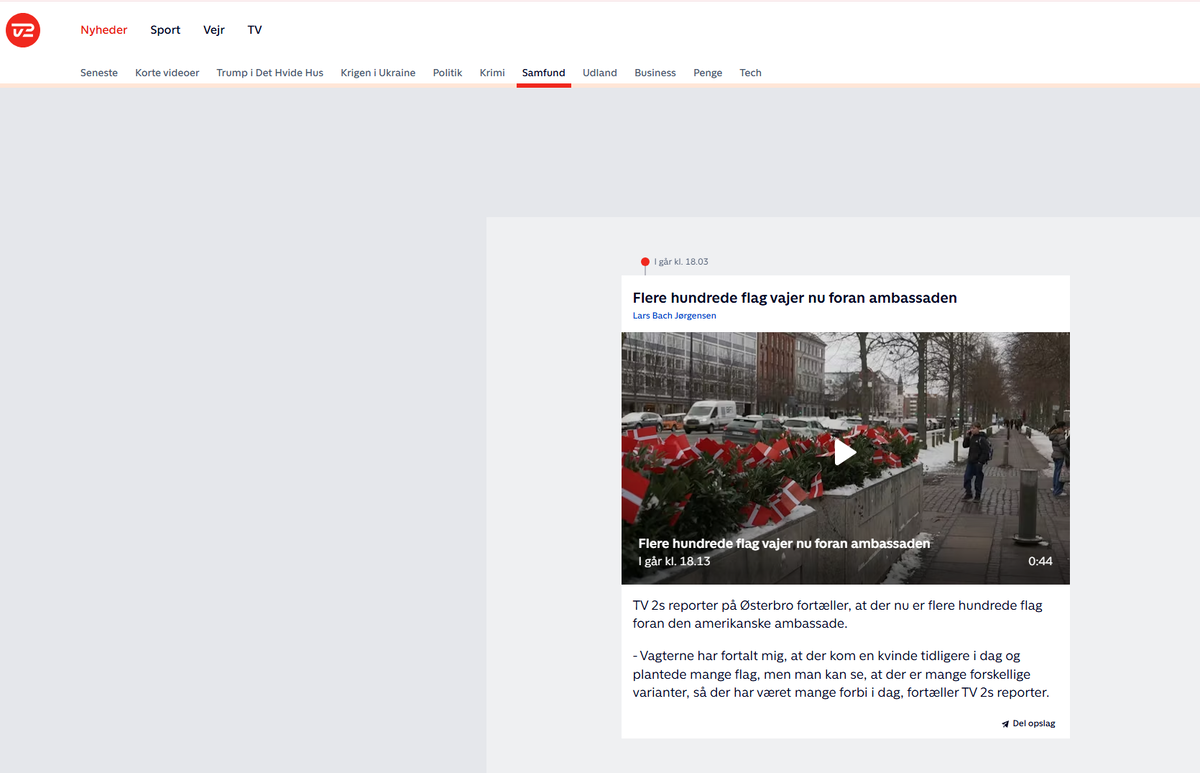Share the post via Del opslag

click(1028, 723)
